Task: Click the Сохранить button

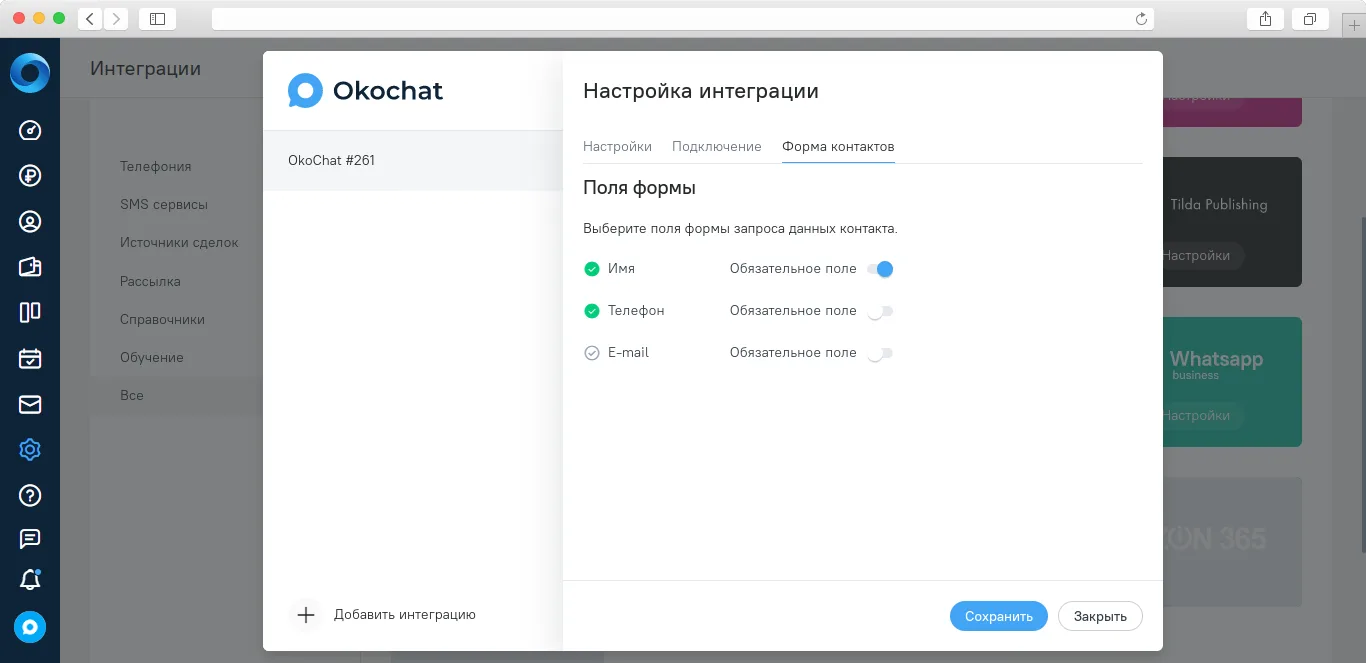Action: 999,616
